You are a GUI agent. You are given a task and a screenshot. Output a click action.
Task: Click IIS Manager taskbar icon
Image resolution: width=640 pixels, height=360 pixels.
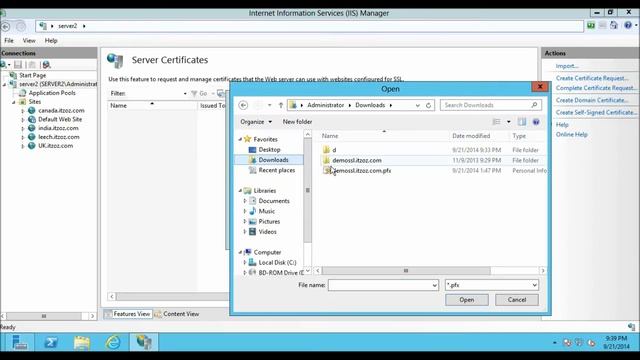point(144,342)
